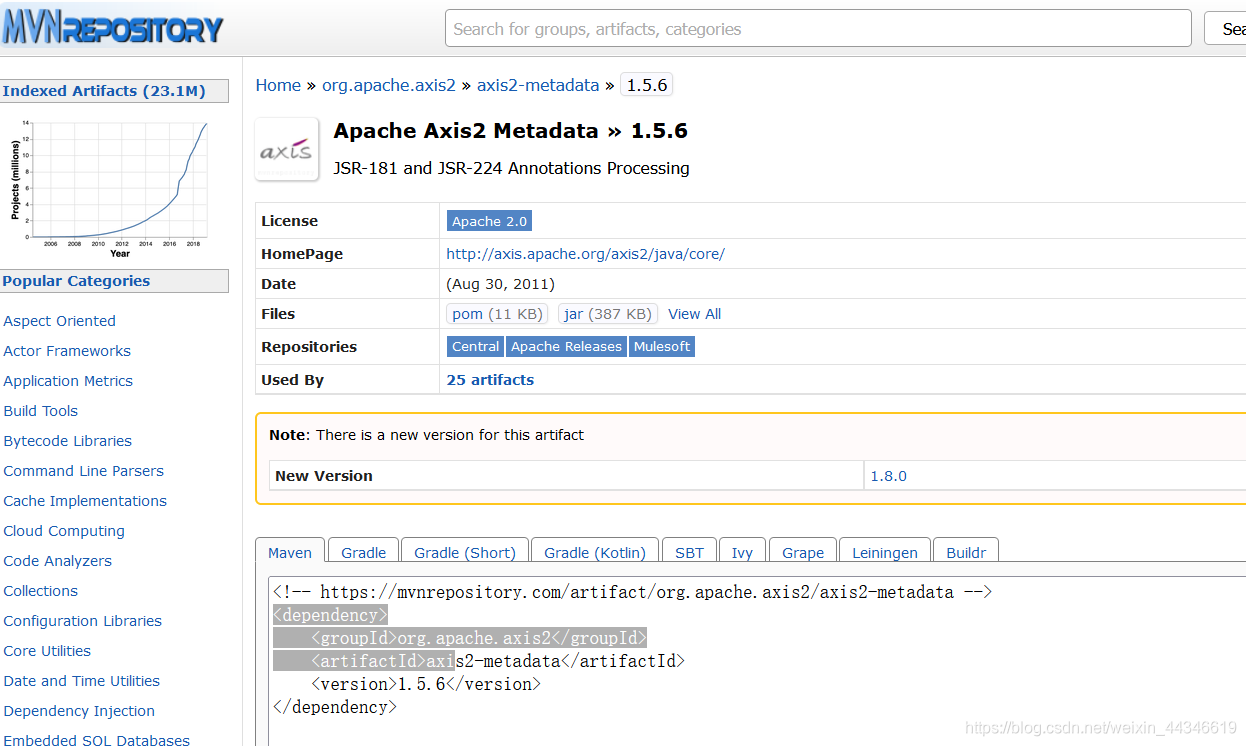Click the Apache 2.0 license tag

tap(489, 221)
